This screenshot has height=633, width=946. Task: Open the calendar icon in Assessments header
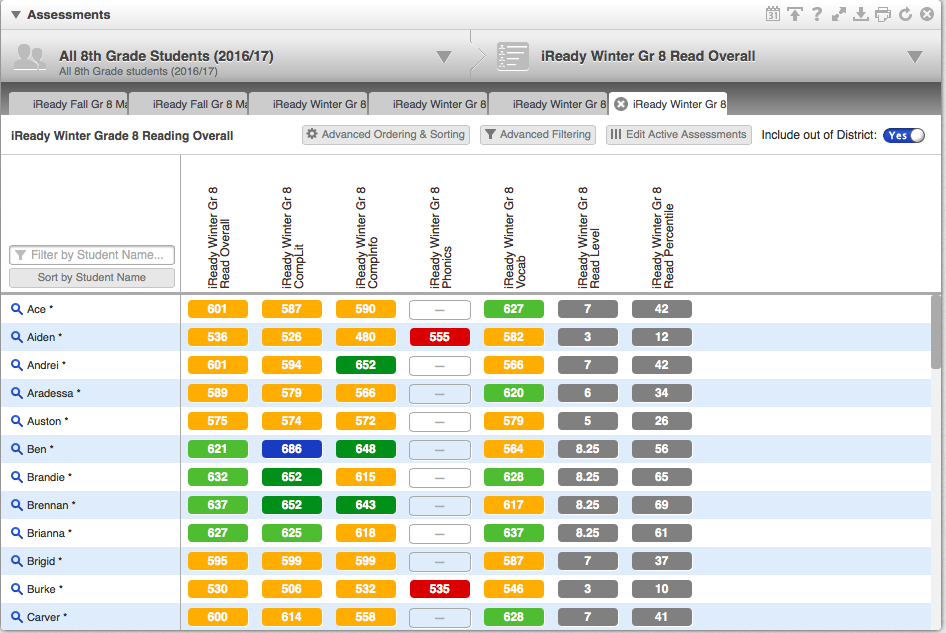pyautogui.click(x=772, y=14)
